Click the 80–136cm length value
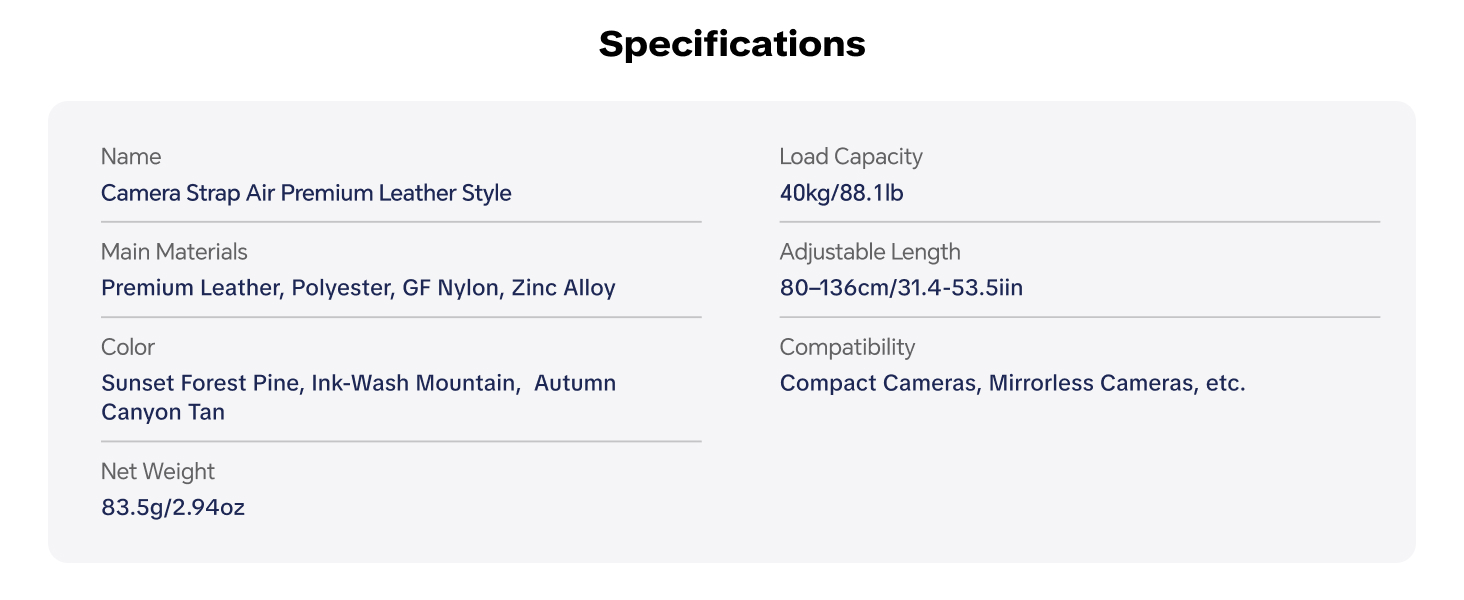Viewport: 1464px width, 600px height. click(x=901, y=288)
